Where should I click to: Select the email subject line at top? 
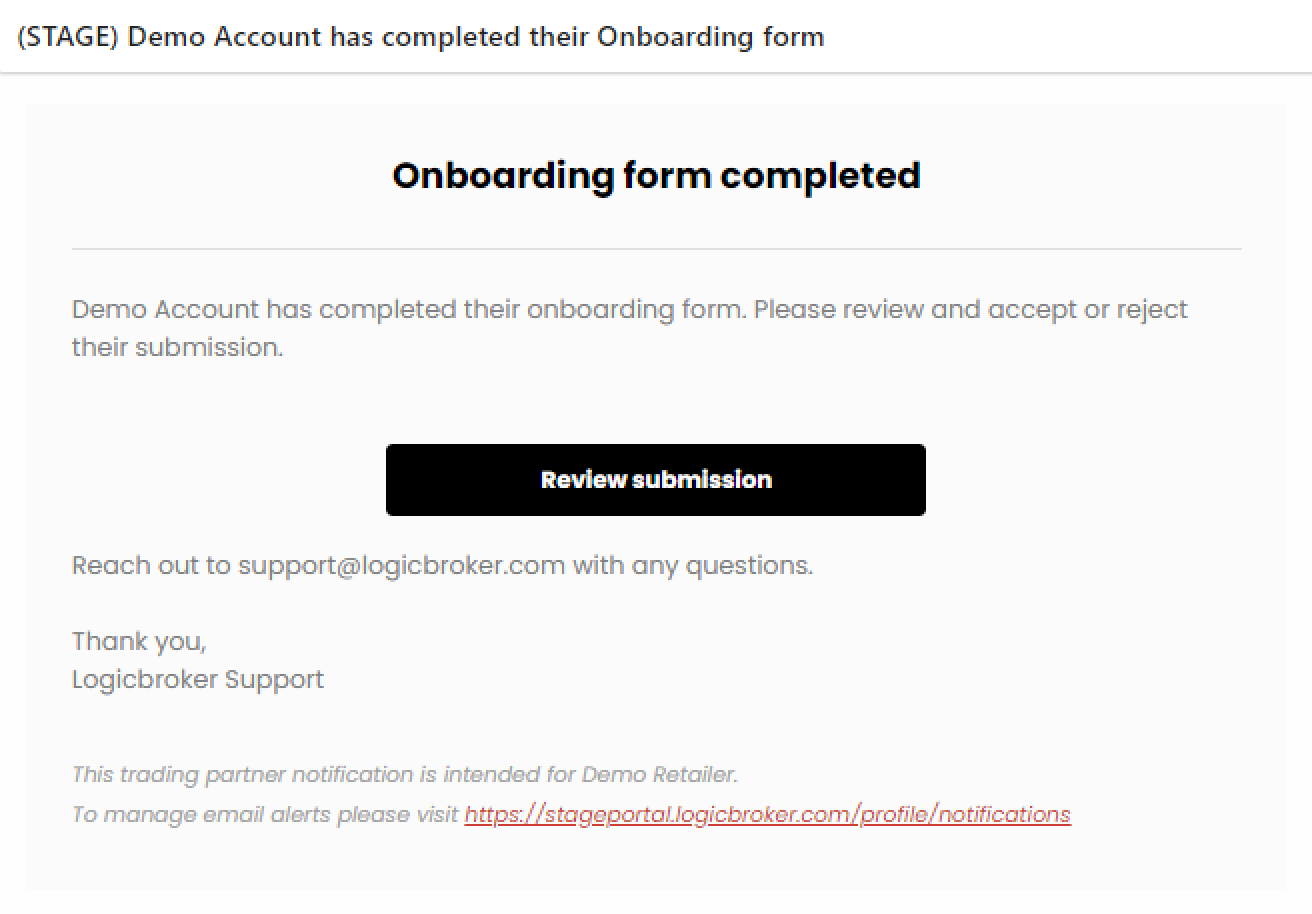[421, 37]
